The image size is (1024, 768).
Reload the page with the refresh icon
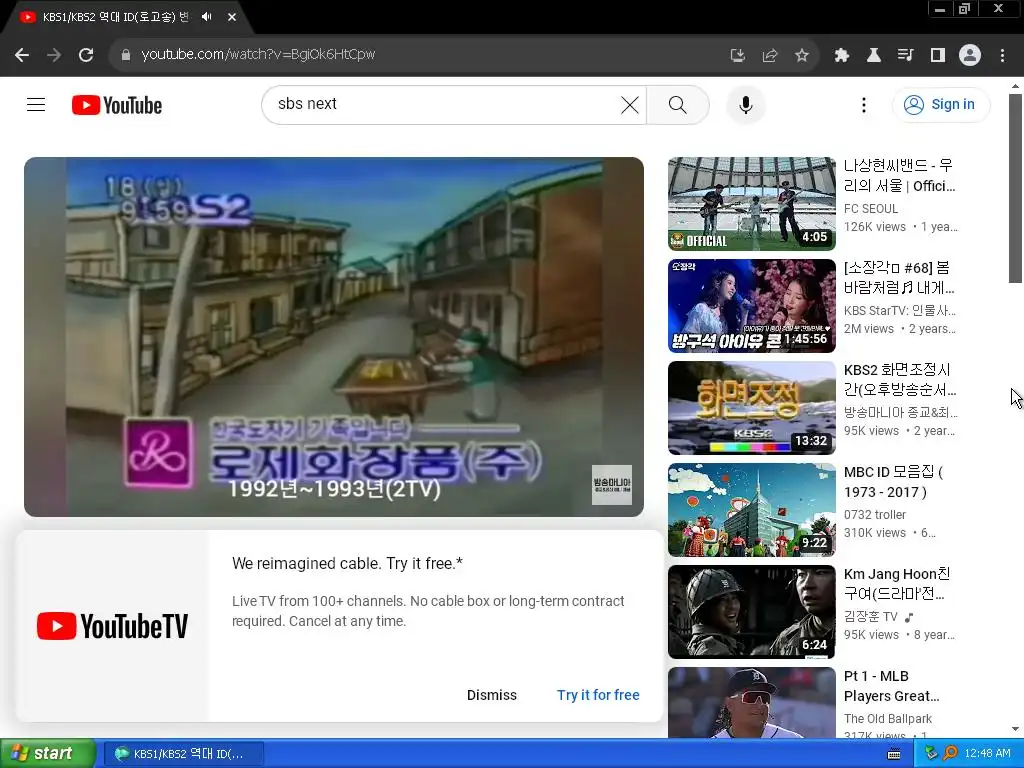[x=86, y=55]
